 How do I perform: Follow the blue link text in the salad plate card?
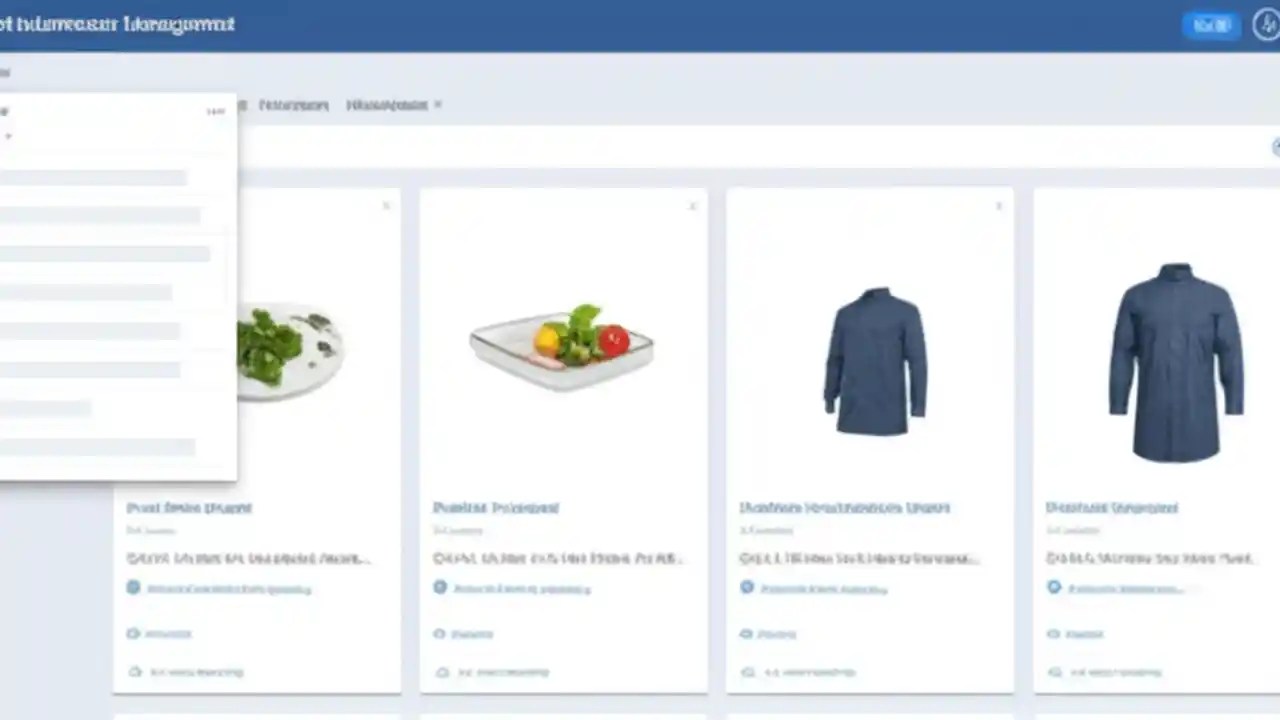[x=229, y=589]
